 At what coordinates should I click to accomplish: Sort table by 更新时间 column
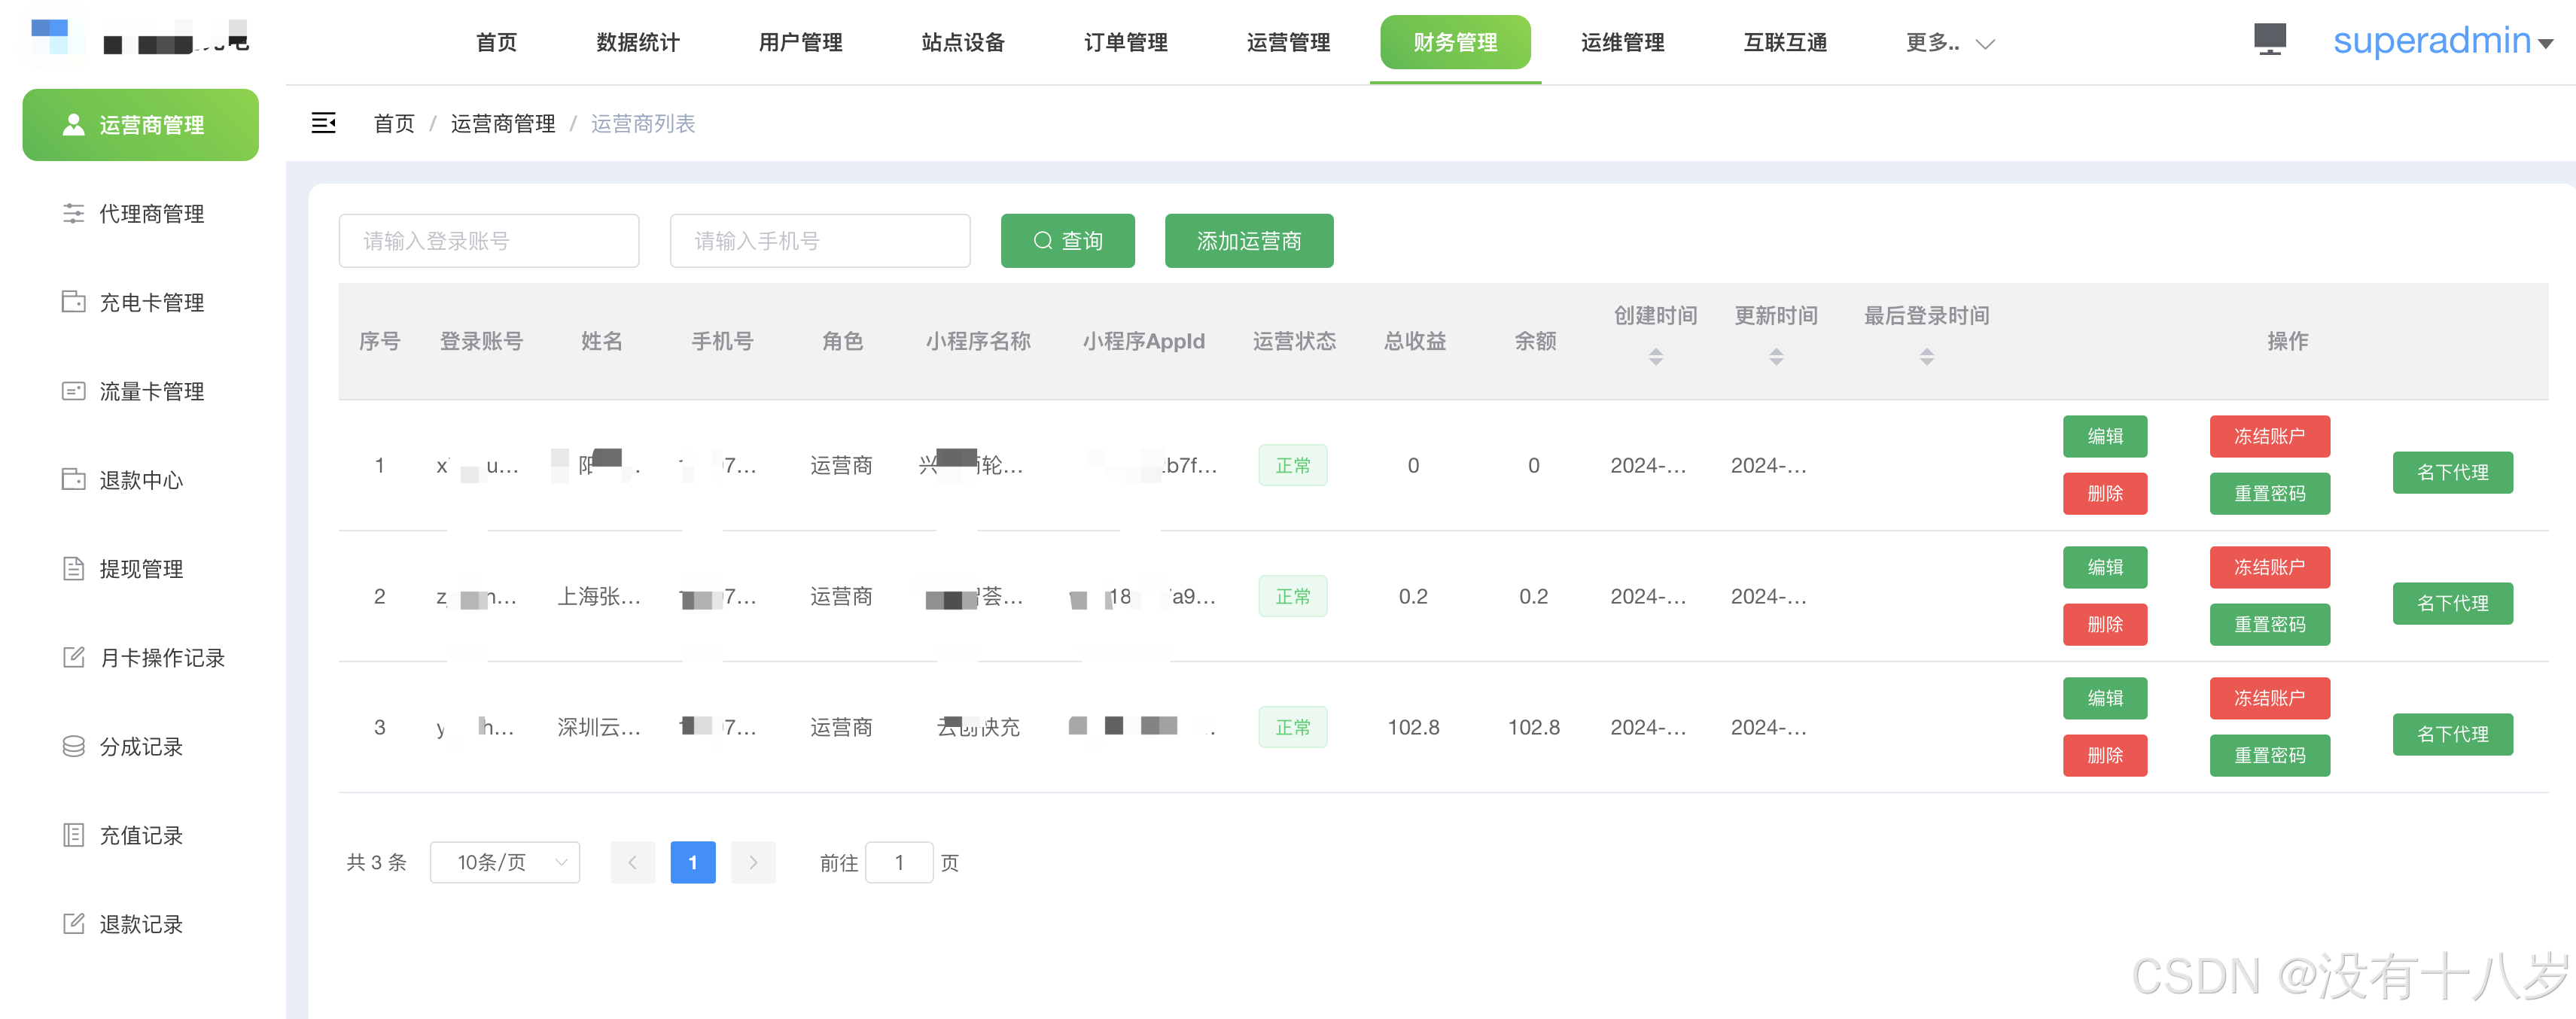[x=1775, y=356]
